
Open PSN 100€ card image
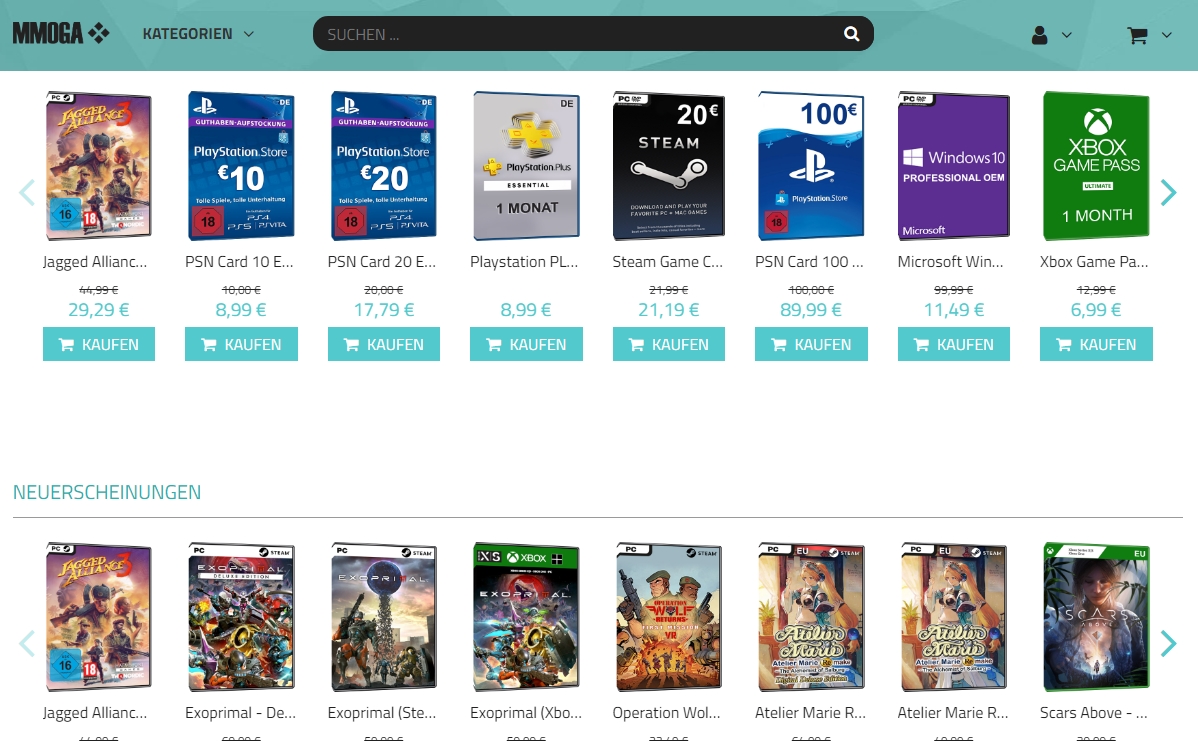pyautogui.click(x=811, y=166)
